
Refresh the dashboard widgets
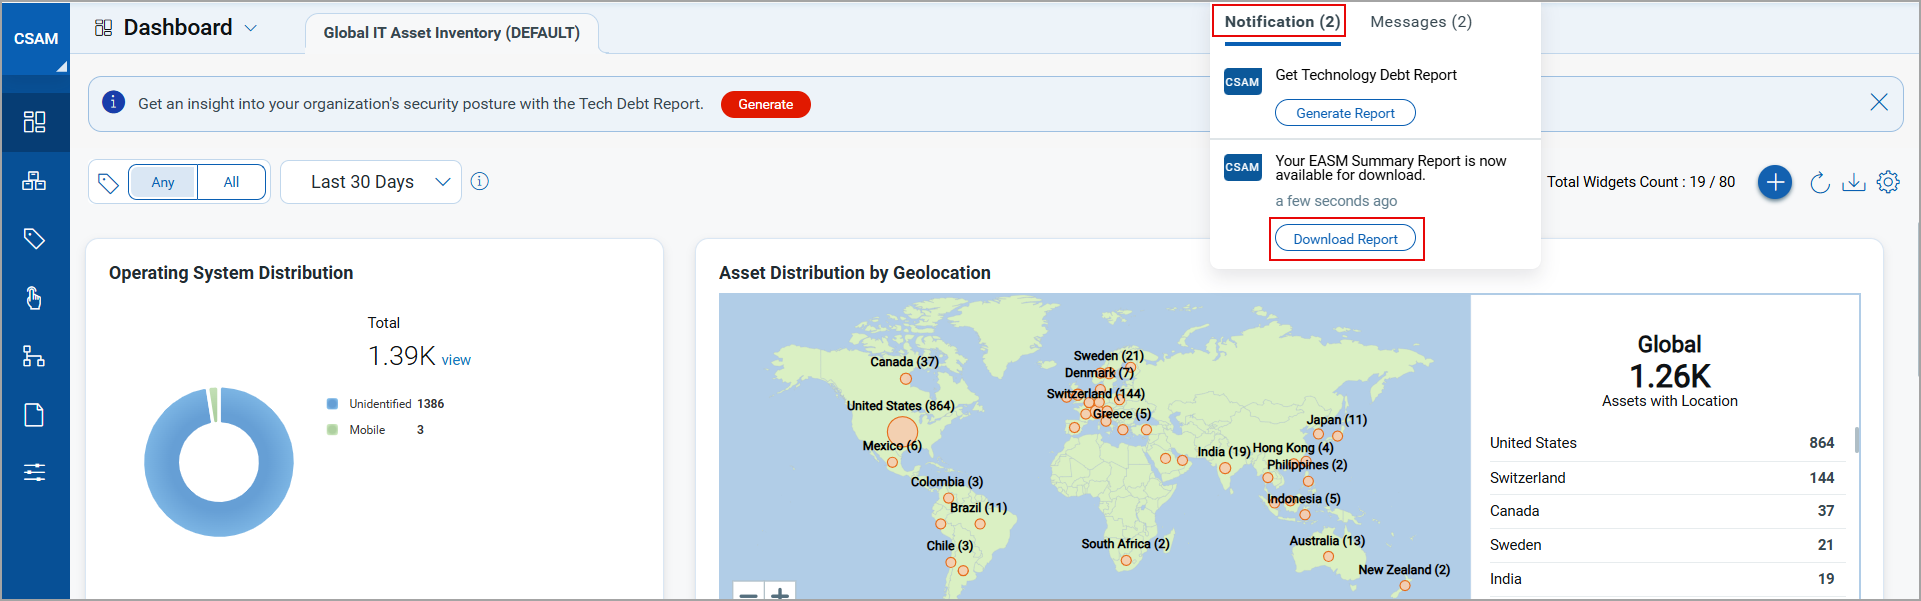pyautogui.click(x=1820, y=182)
